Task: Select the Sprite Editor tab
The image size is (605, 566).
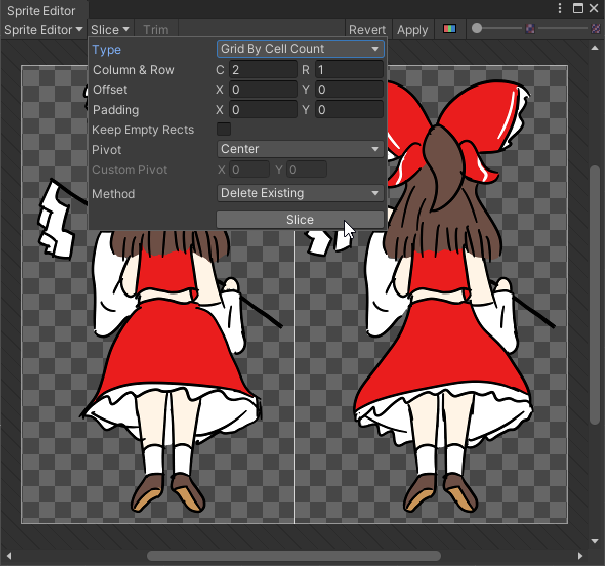Action: pyautogui.click(x=41, y=11)
